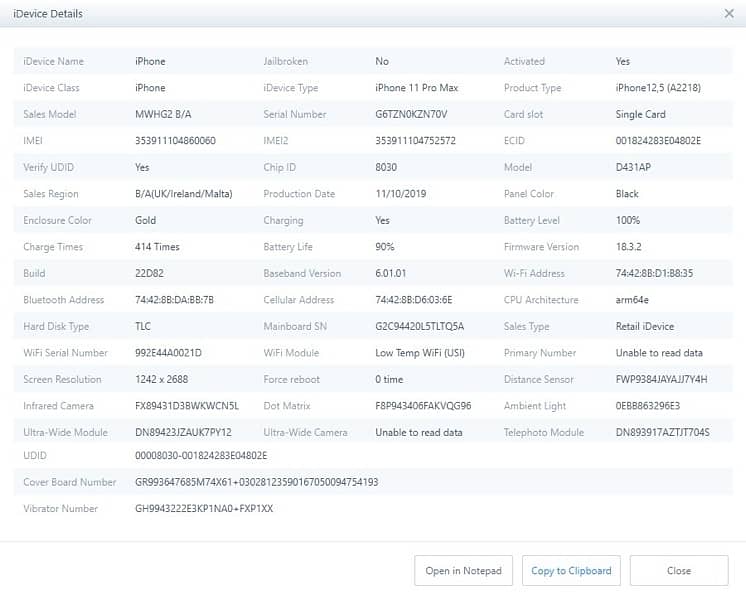The image size is (746, 600).
Task: Select telephoto module DN893917AZTJT704S
Action: [x=662, y=433]
